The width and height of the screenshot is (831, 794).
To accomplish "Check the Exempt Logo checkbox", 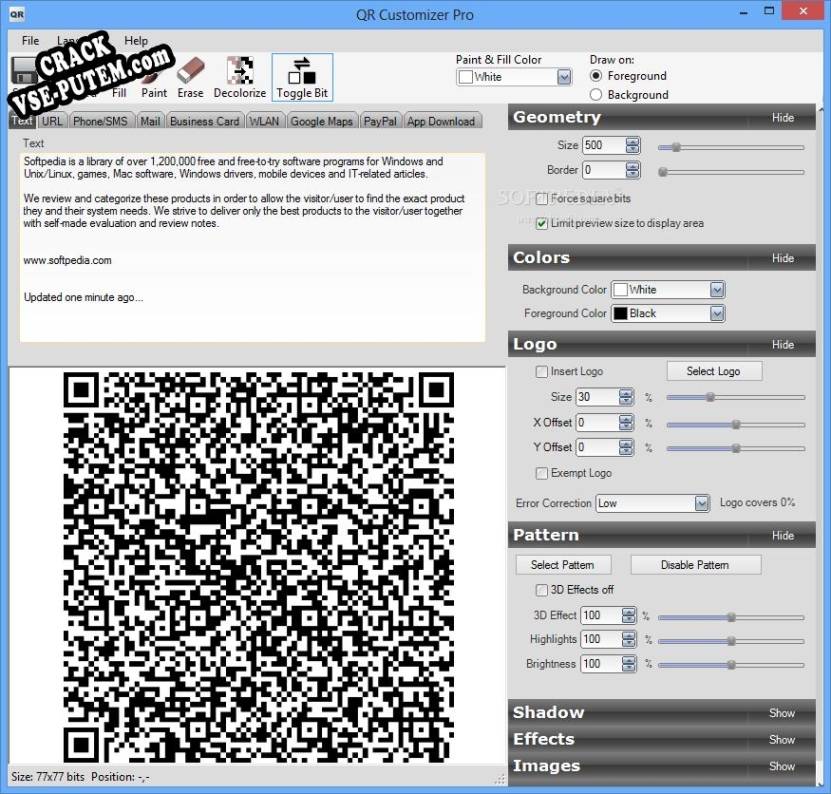I will (x=542, y=473).
